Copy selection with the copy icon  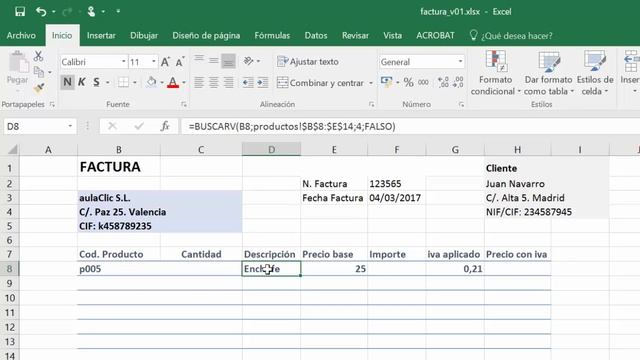pos(39,72)
